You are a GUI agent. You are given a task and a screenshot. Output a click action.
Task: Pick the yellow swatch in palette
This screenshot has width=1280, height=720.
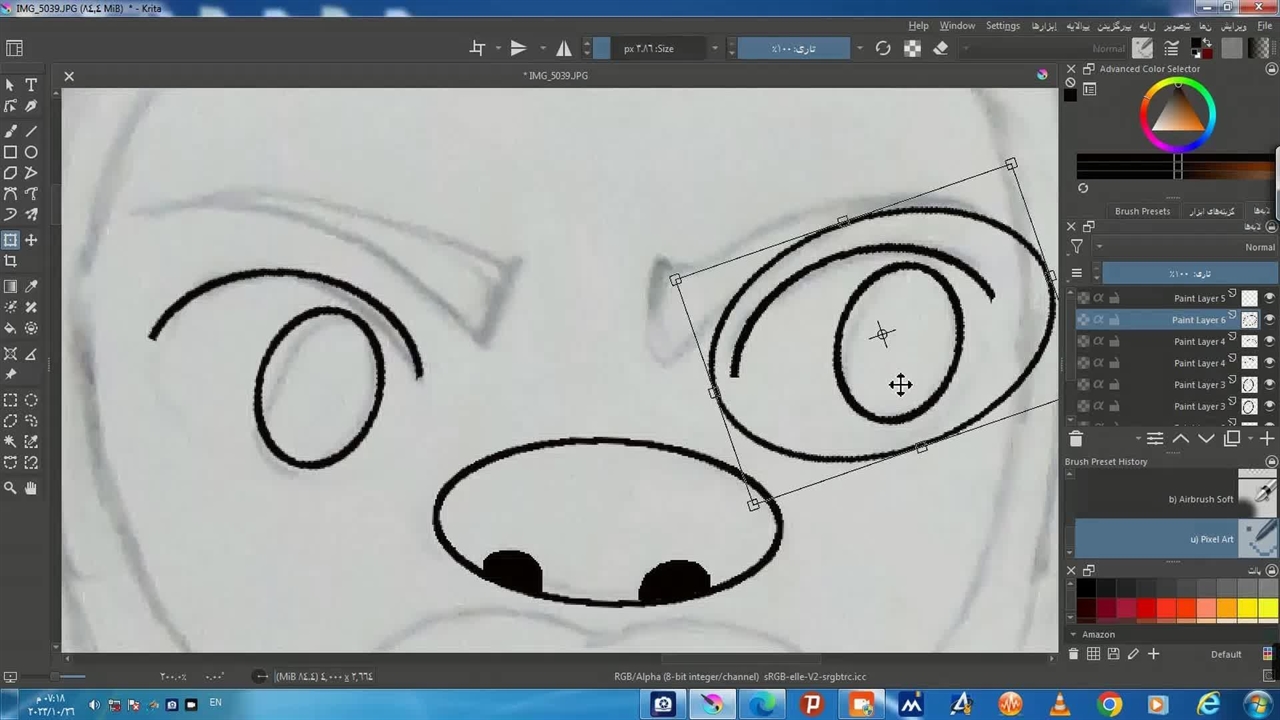(1247, 609)
